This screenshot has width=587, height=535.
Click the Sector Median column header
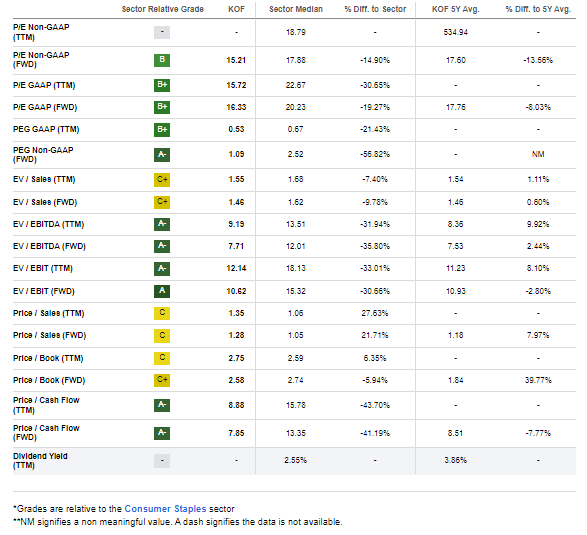coord(296,9)
